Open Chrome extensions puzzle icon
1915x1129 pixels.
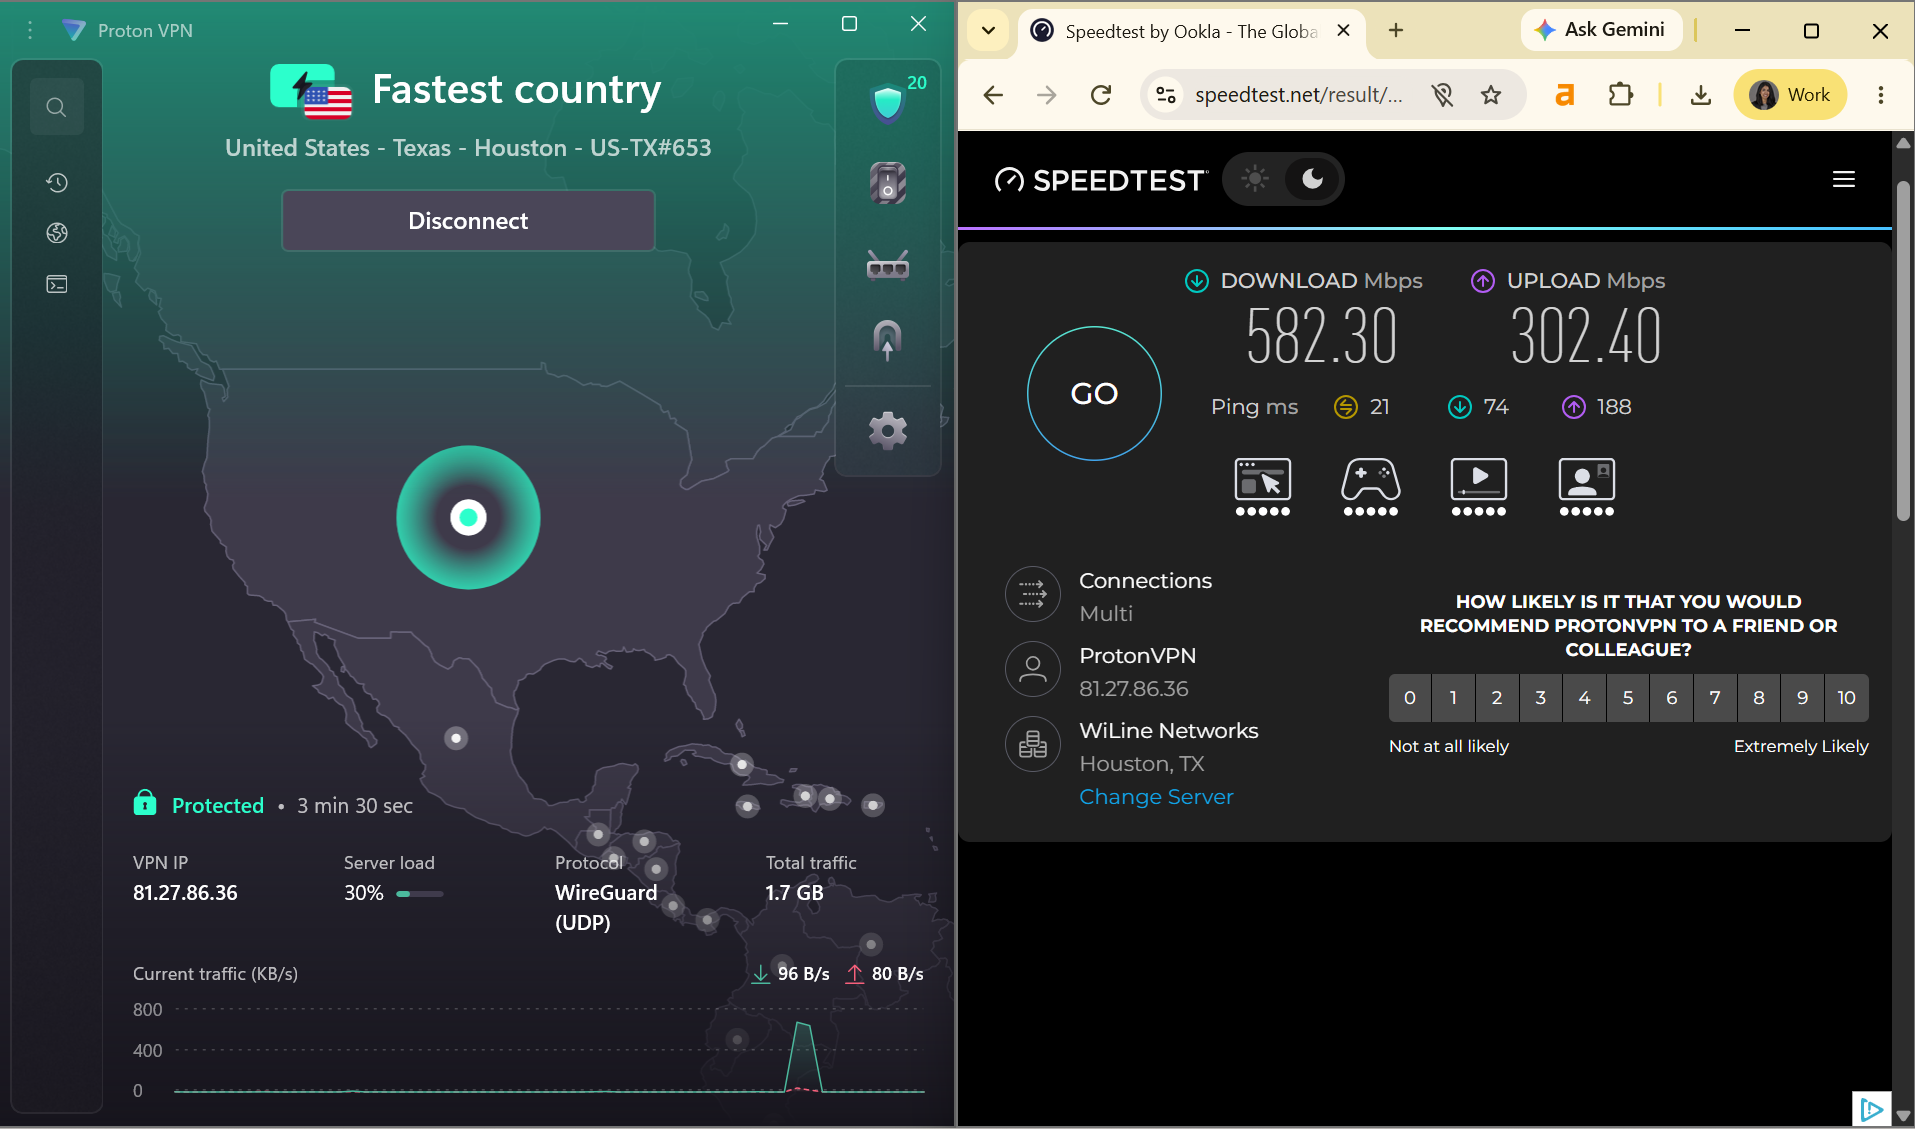(x=1621, y=95)
